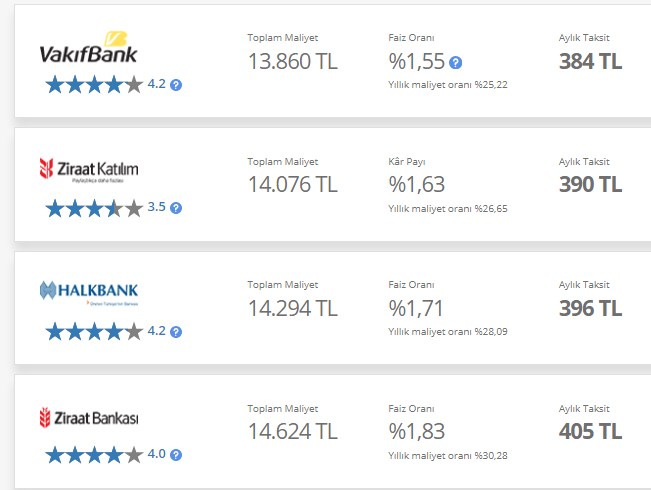Select Ziraat Katılım total cost 14.076 TL
The height and width of the screenshot is (490, 651).
[293, 184]
